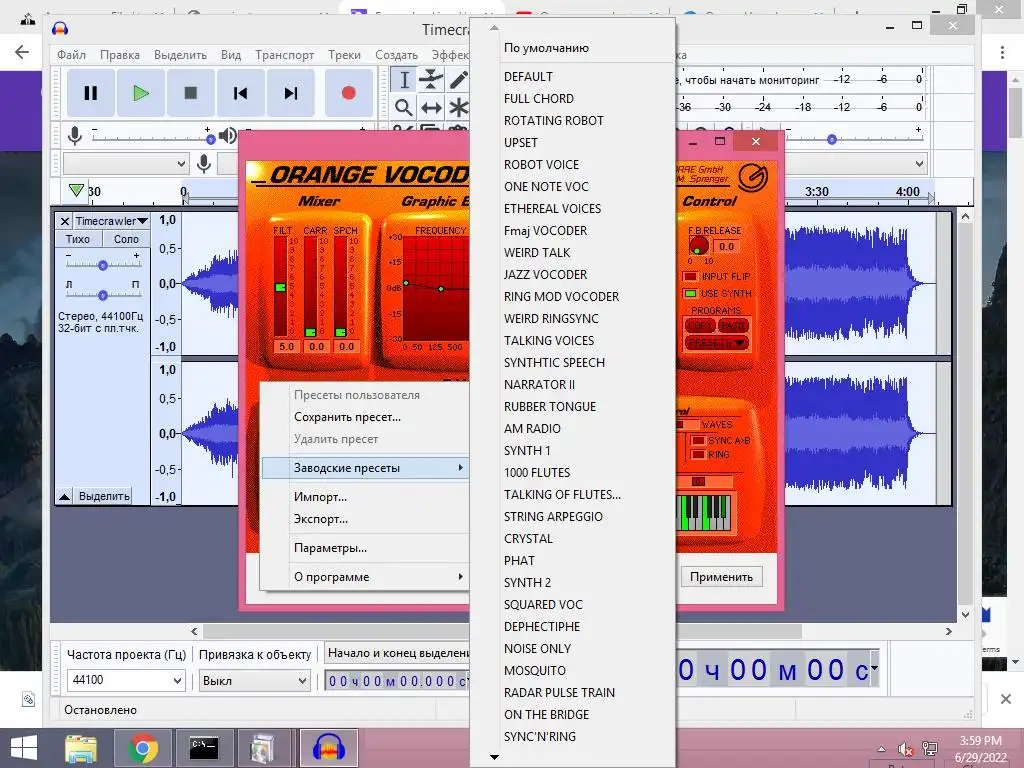
Task: Click Audacity headphones icon in taskbar
Action: (x=328, y=748)
